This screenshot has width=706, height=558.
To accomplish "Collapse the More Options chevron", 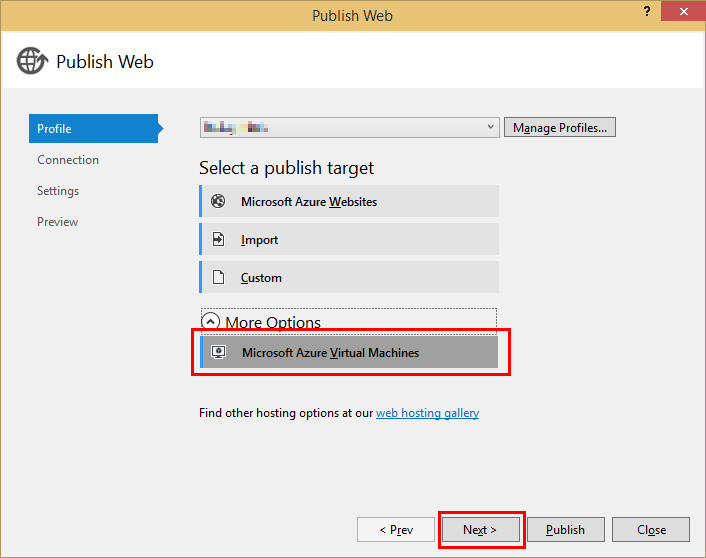I will pos(210,322).
